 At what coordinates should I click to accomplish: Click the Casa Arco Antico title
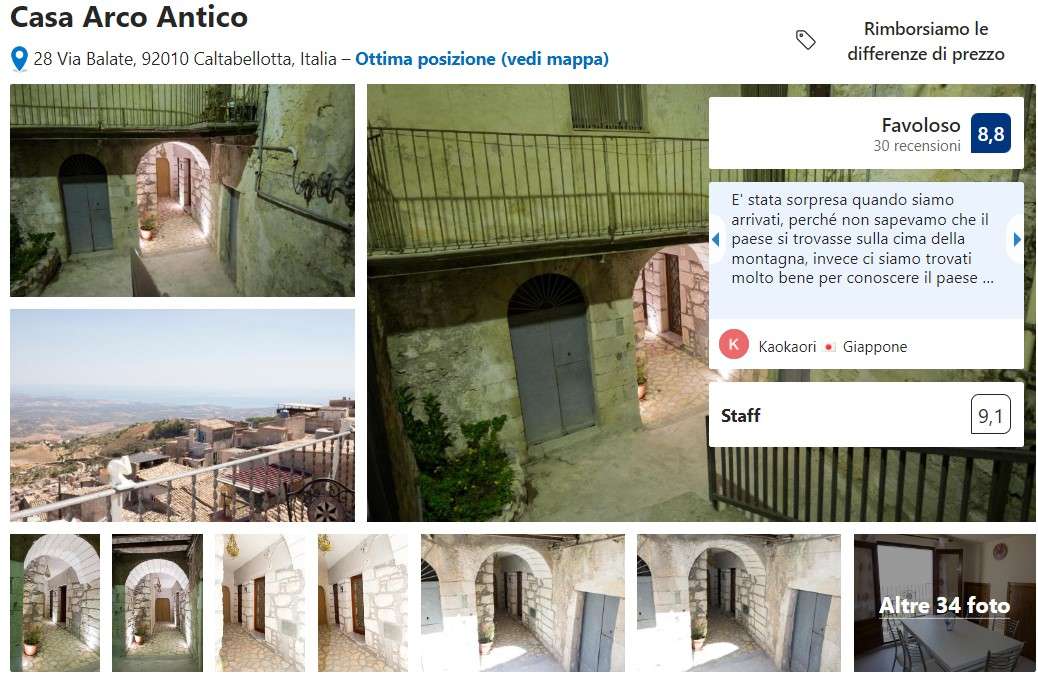click(x=129, y=17)
